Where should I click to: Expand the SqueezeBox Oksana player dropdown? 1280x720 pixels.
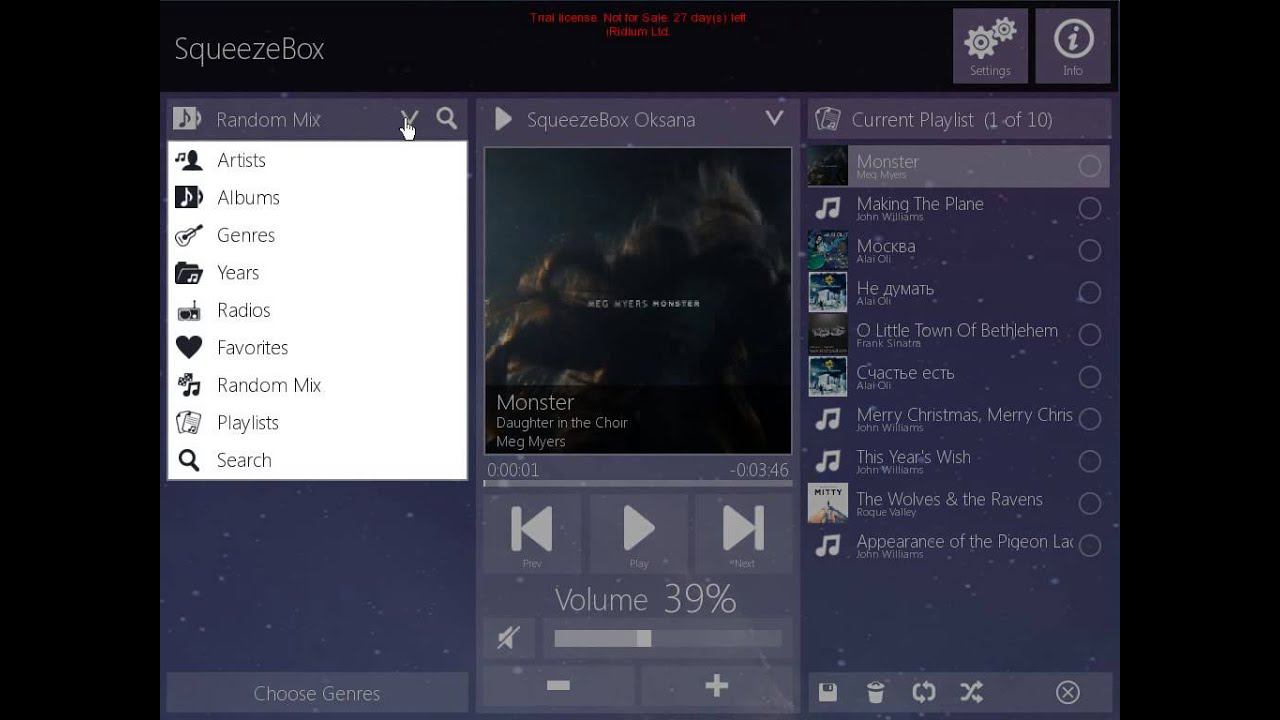[774, 118]
